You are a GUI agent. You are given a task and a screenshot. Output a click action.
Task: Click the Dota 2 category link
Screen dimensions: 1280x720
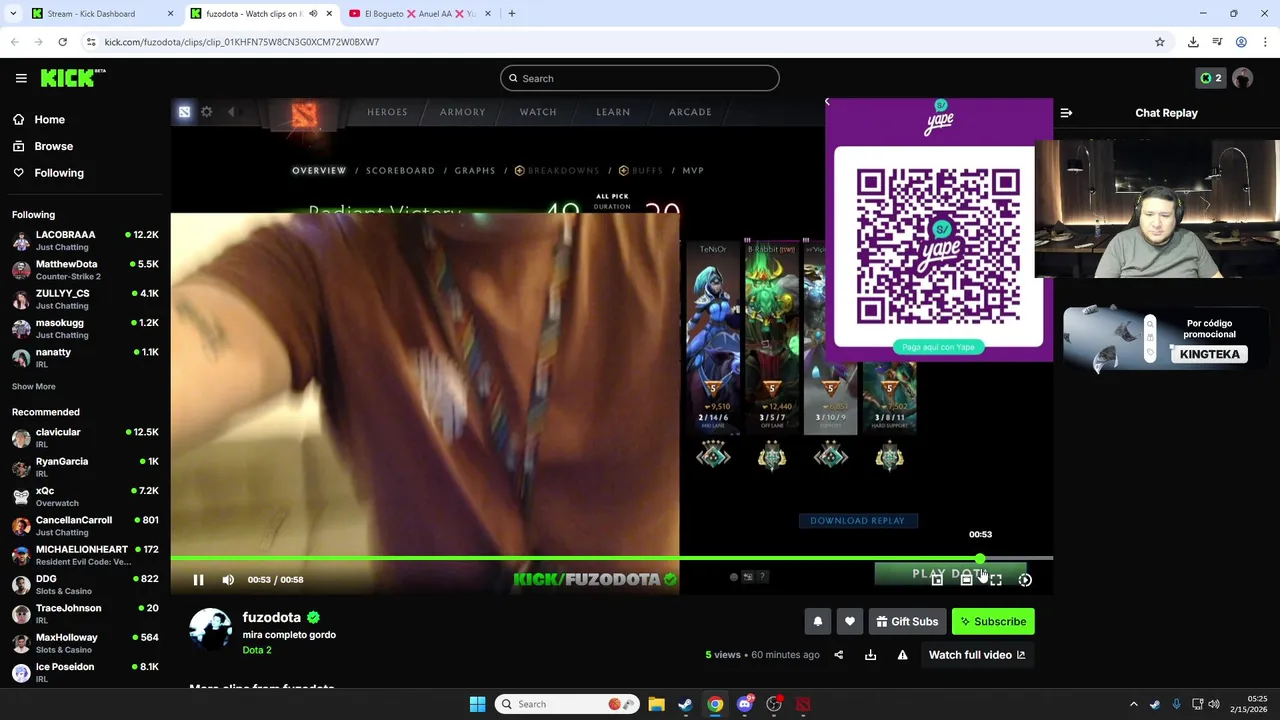[257, 650]
